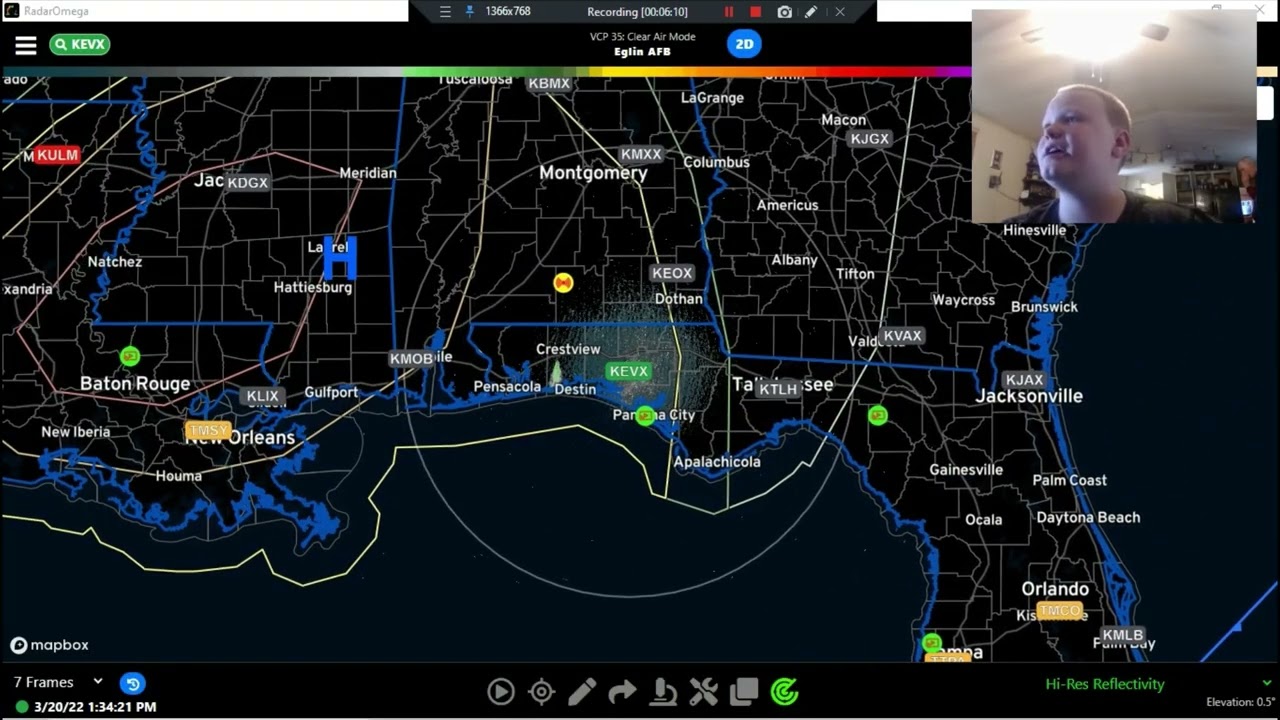The width and height of the screenshot is (1280, 720).
Task: Click the green live status dot
Action: pos(22,707)
